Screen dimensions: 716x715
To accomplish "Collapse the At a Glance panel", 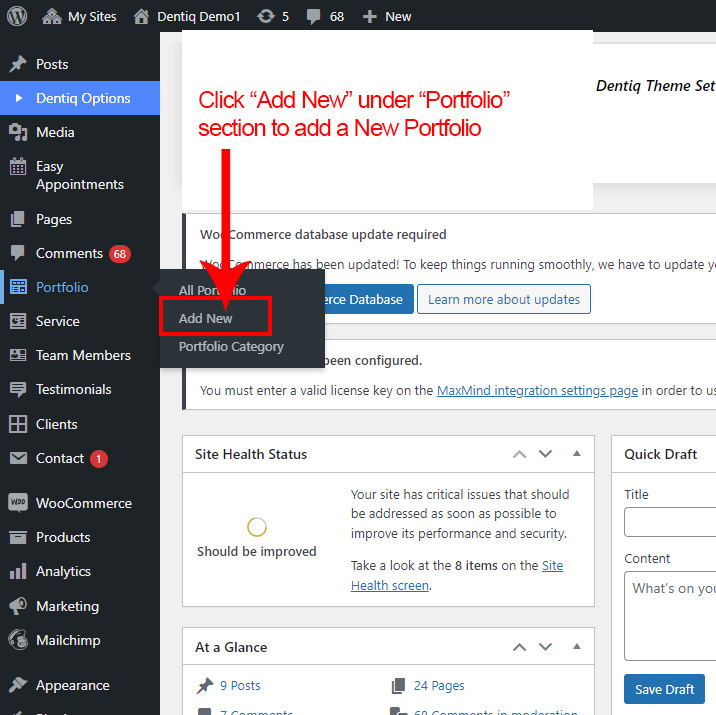I will tap(577, 647).
